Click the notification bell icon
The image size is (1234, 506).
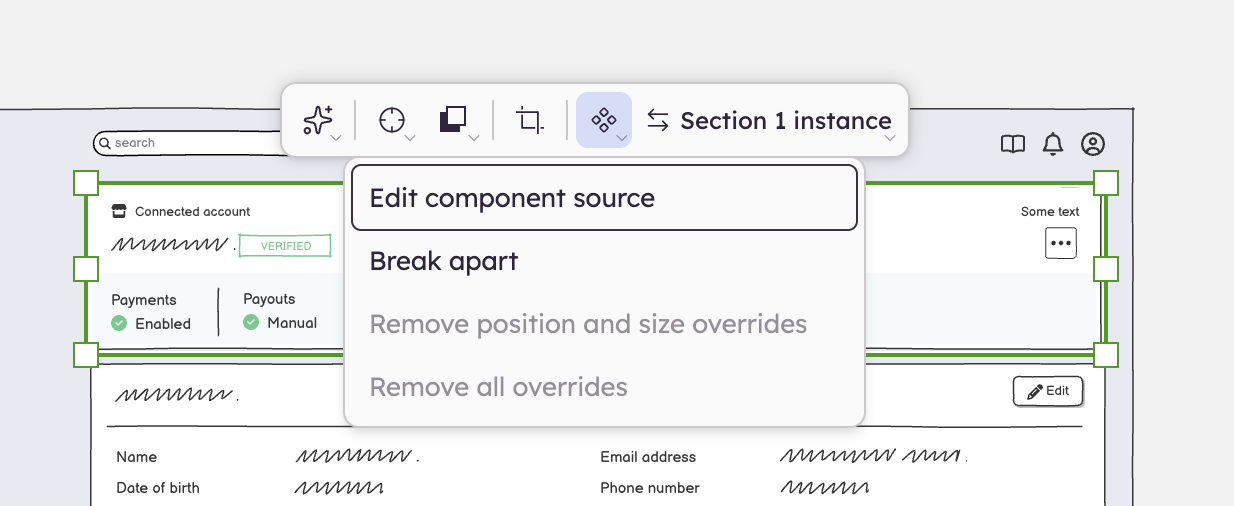tap(1053, 144)
